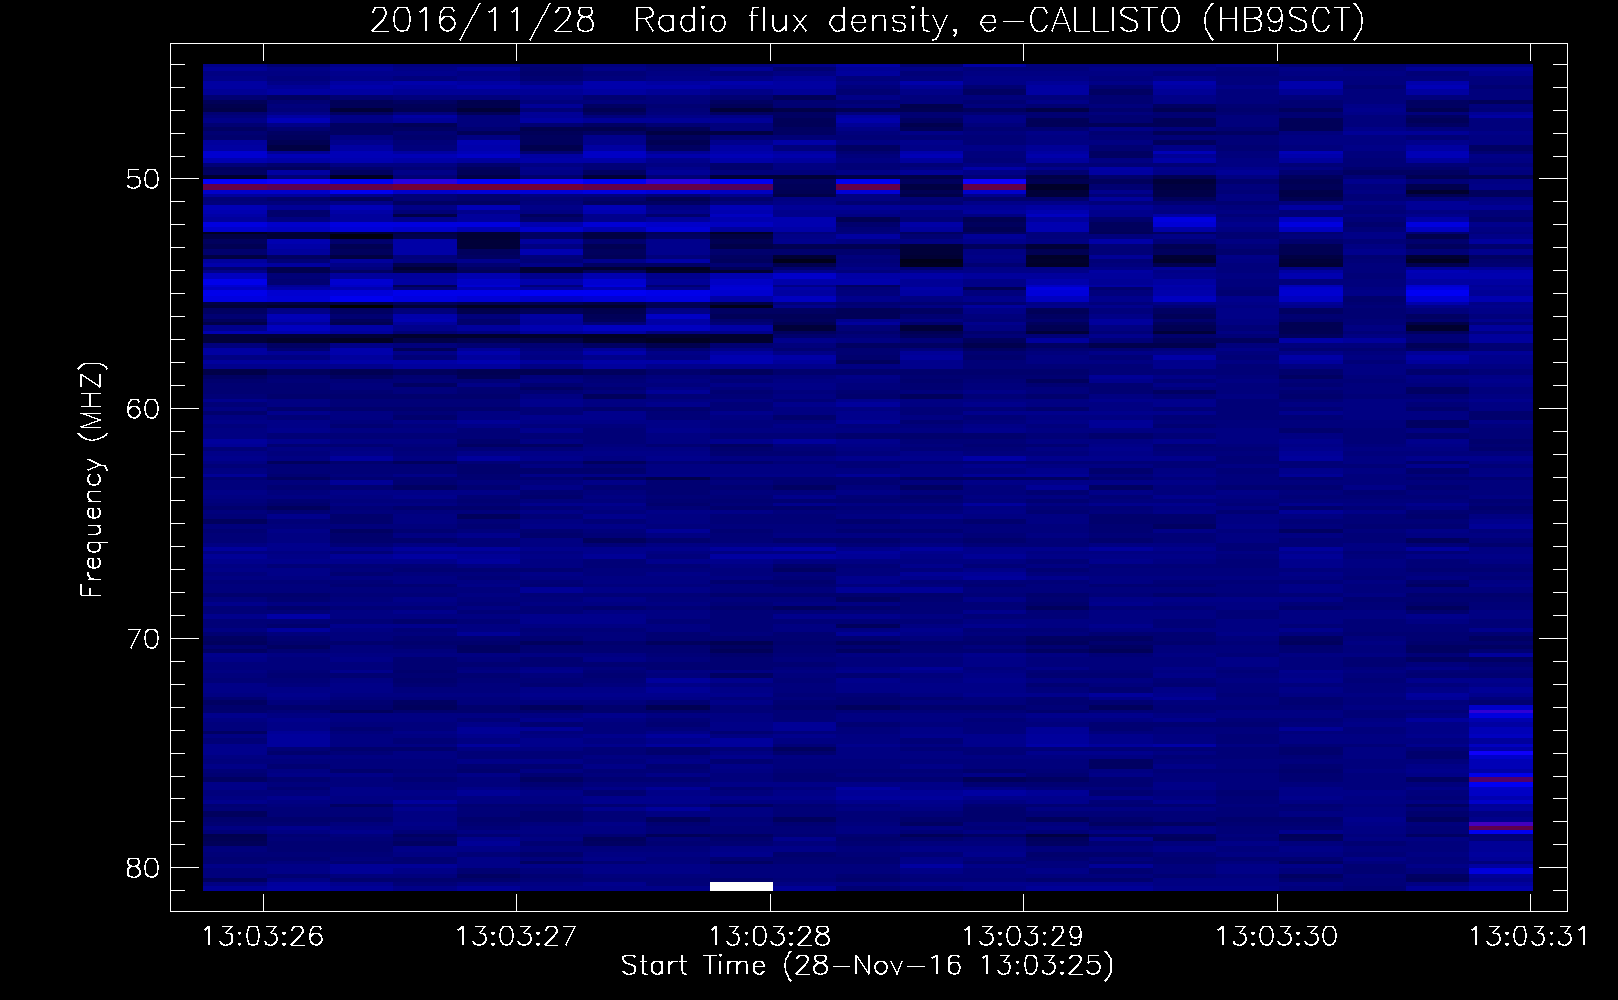This screenshot has height=1000, width=1618.
Task: Click the 13:03:27 time label
Action: [x=516, y=937]
